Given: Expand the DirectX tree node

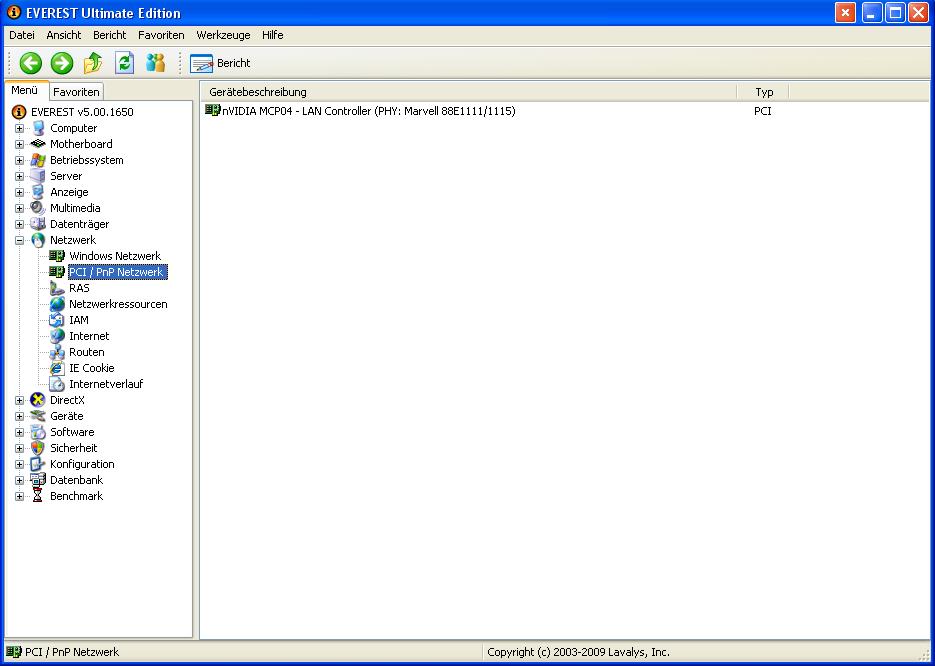Looking at the screenshot, I should coord(20,400).
